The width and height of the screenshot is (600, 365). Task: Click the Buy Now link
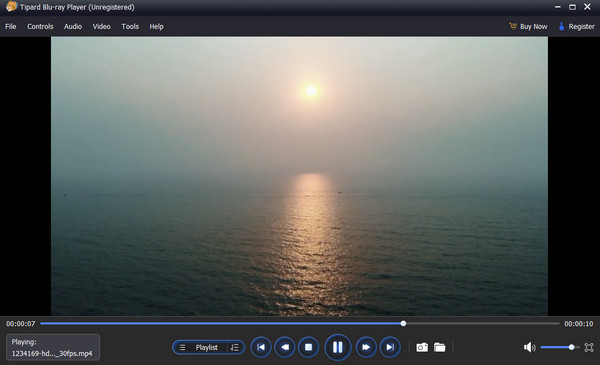tap(528, 26)
